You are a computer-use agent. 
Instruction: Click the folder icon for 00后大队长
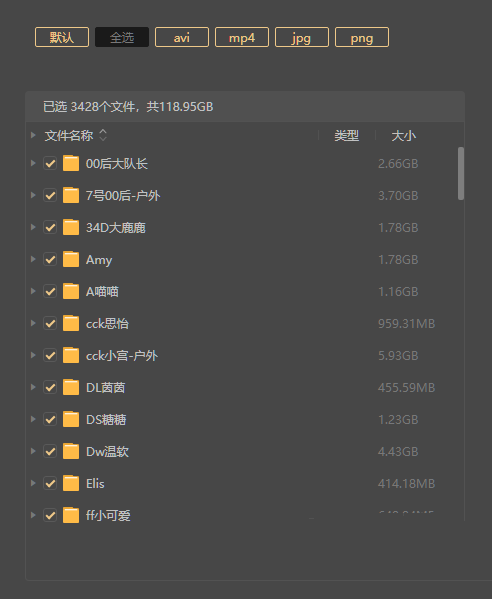[x=71, y=164]
